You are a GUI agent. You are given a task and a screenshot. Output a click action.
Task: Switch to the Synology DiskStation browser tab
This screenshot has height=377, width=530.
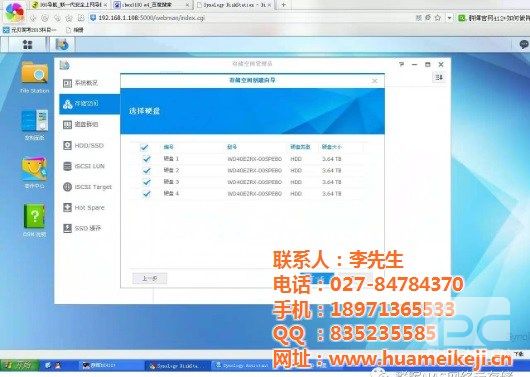234,5
